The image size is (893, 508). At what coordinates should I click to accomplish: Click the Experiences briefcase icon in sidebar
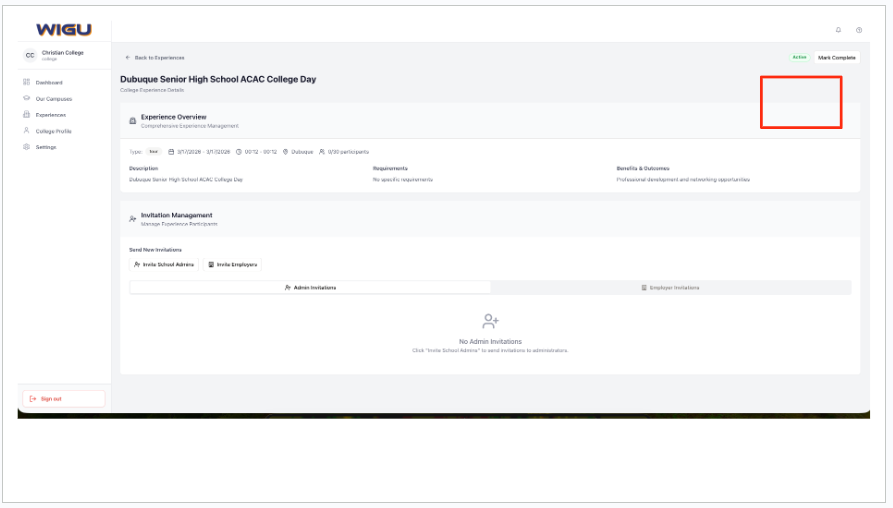click(x=26, y=114)
